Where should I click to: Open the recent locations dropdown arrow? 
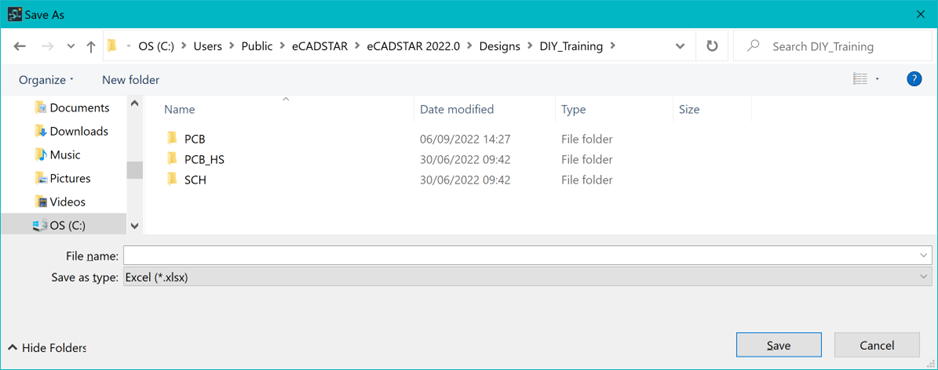71,47
